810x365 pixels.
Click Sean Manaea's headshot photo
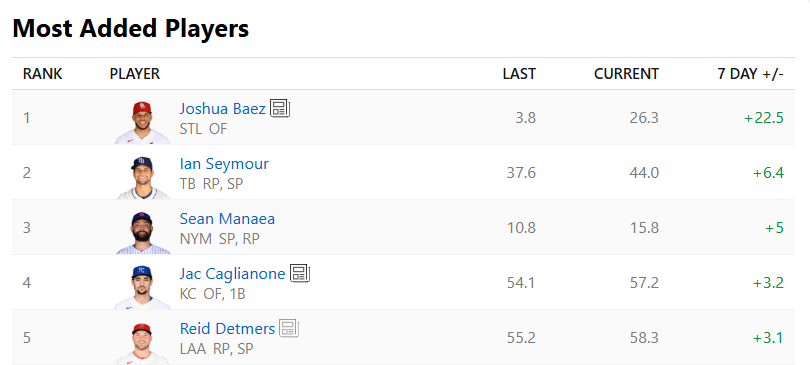point(142,232)
